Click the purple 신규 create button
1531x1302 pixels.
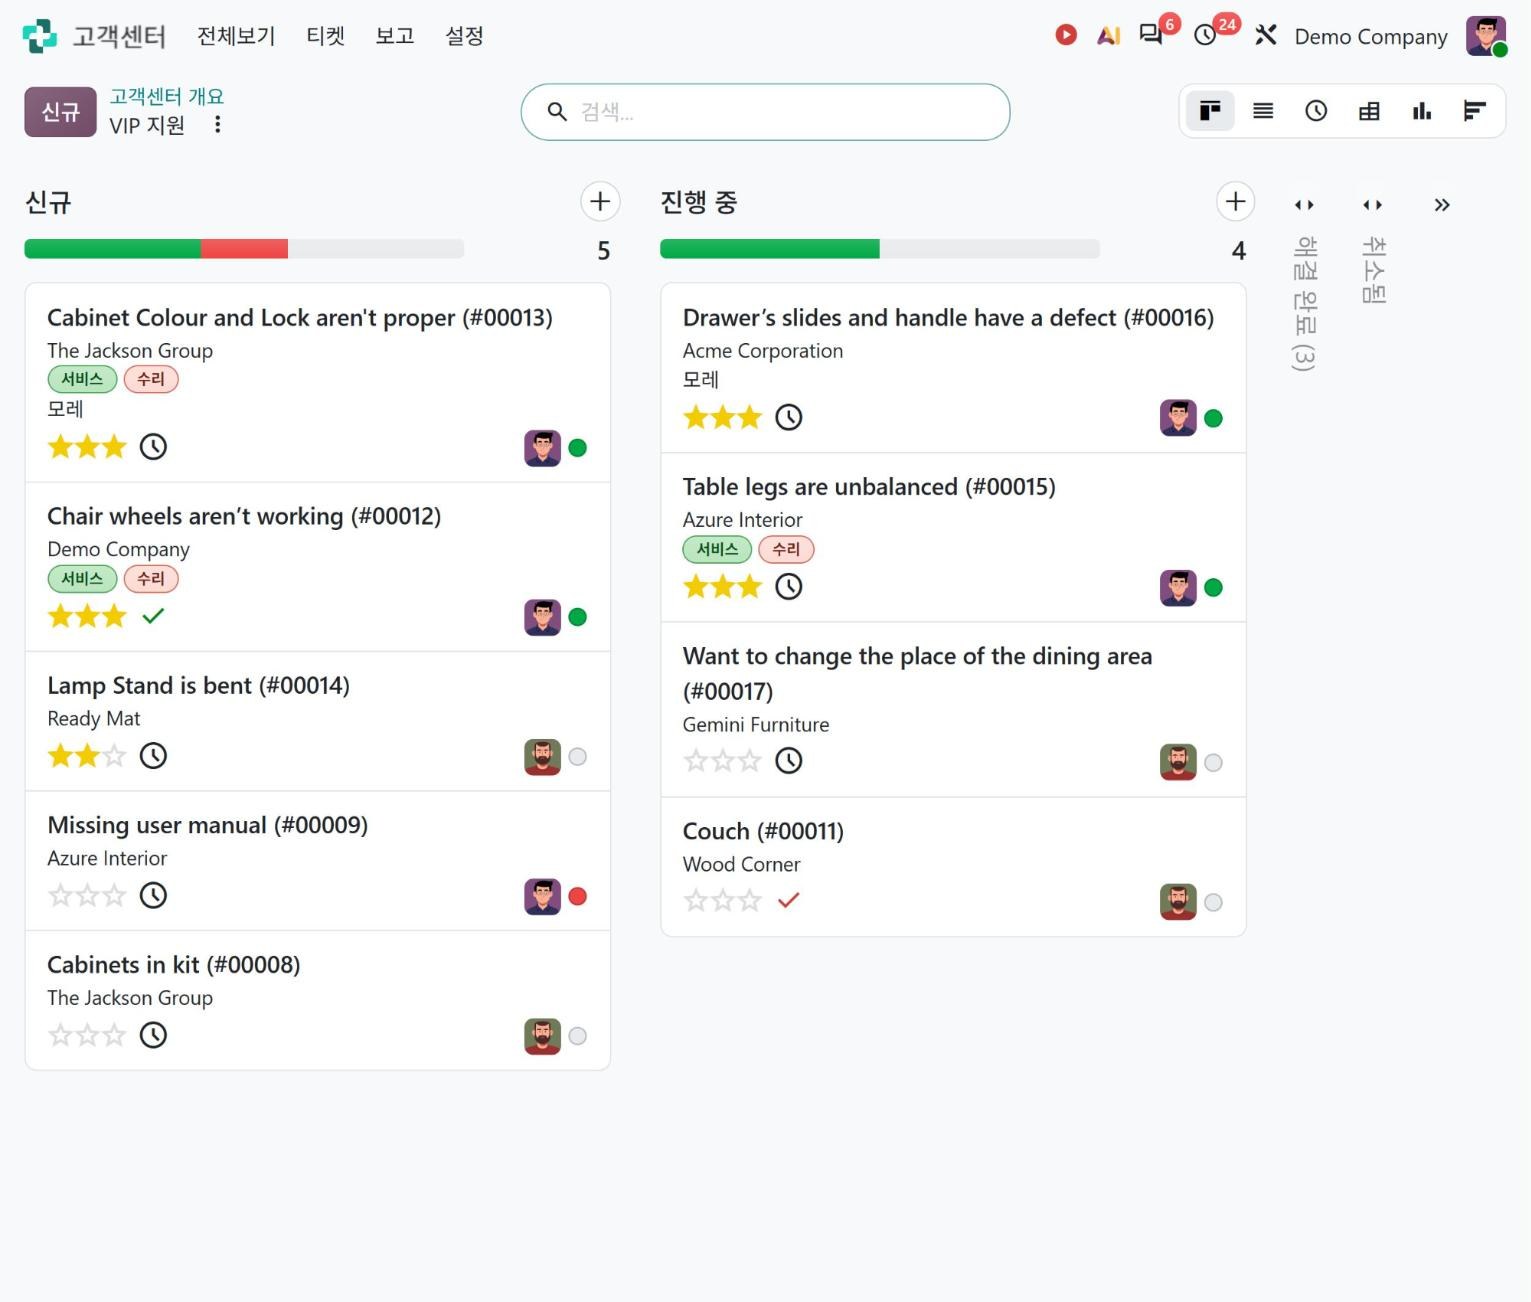(60, 112)
